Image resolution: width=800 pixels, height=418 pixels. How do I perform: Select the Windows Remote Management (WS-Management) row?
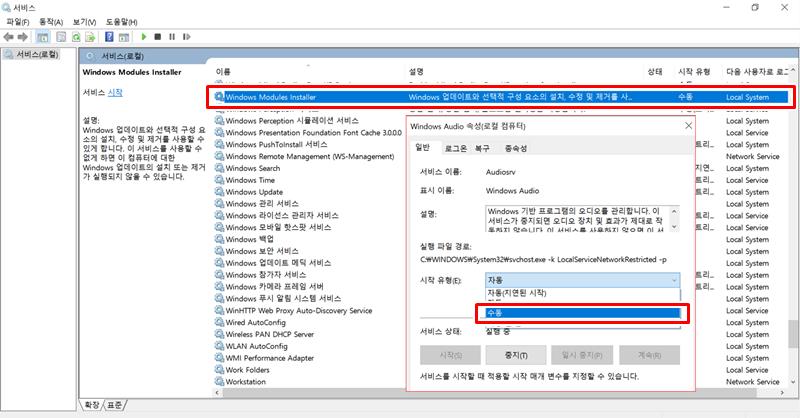[309, 156]
